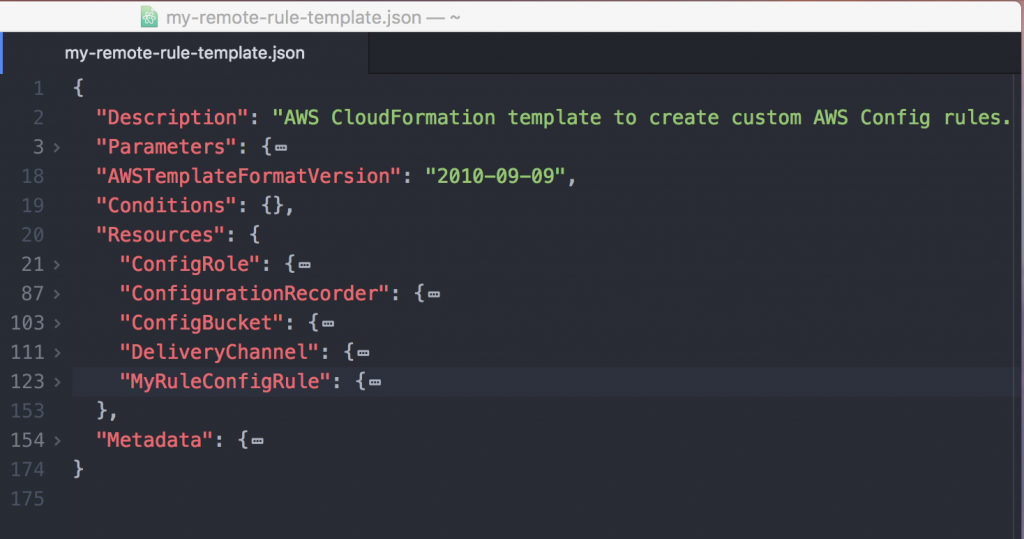Screen dimensions: 1024x539
Task: Click the "ConfigBucket" key text
Action: pos(201,323)
